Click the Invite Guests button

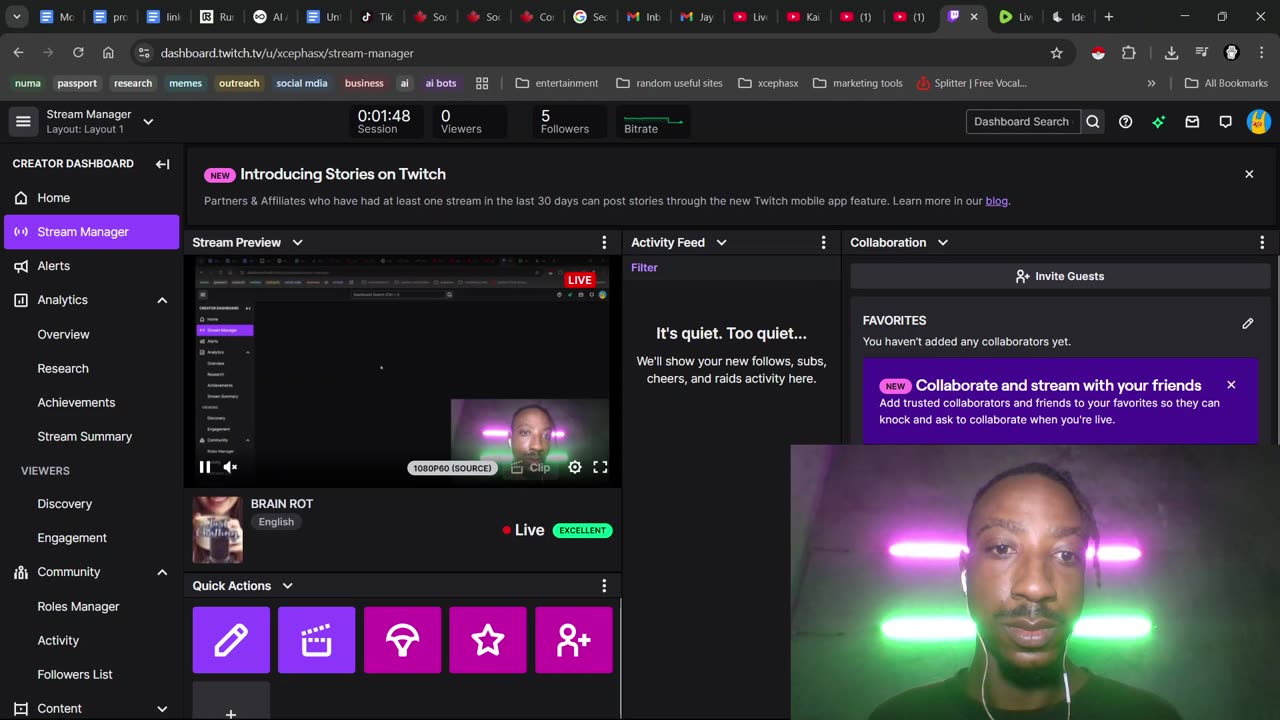[1060, 276]
